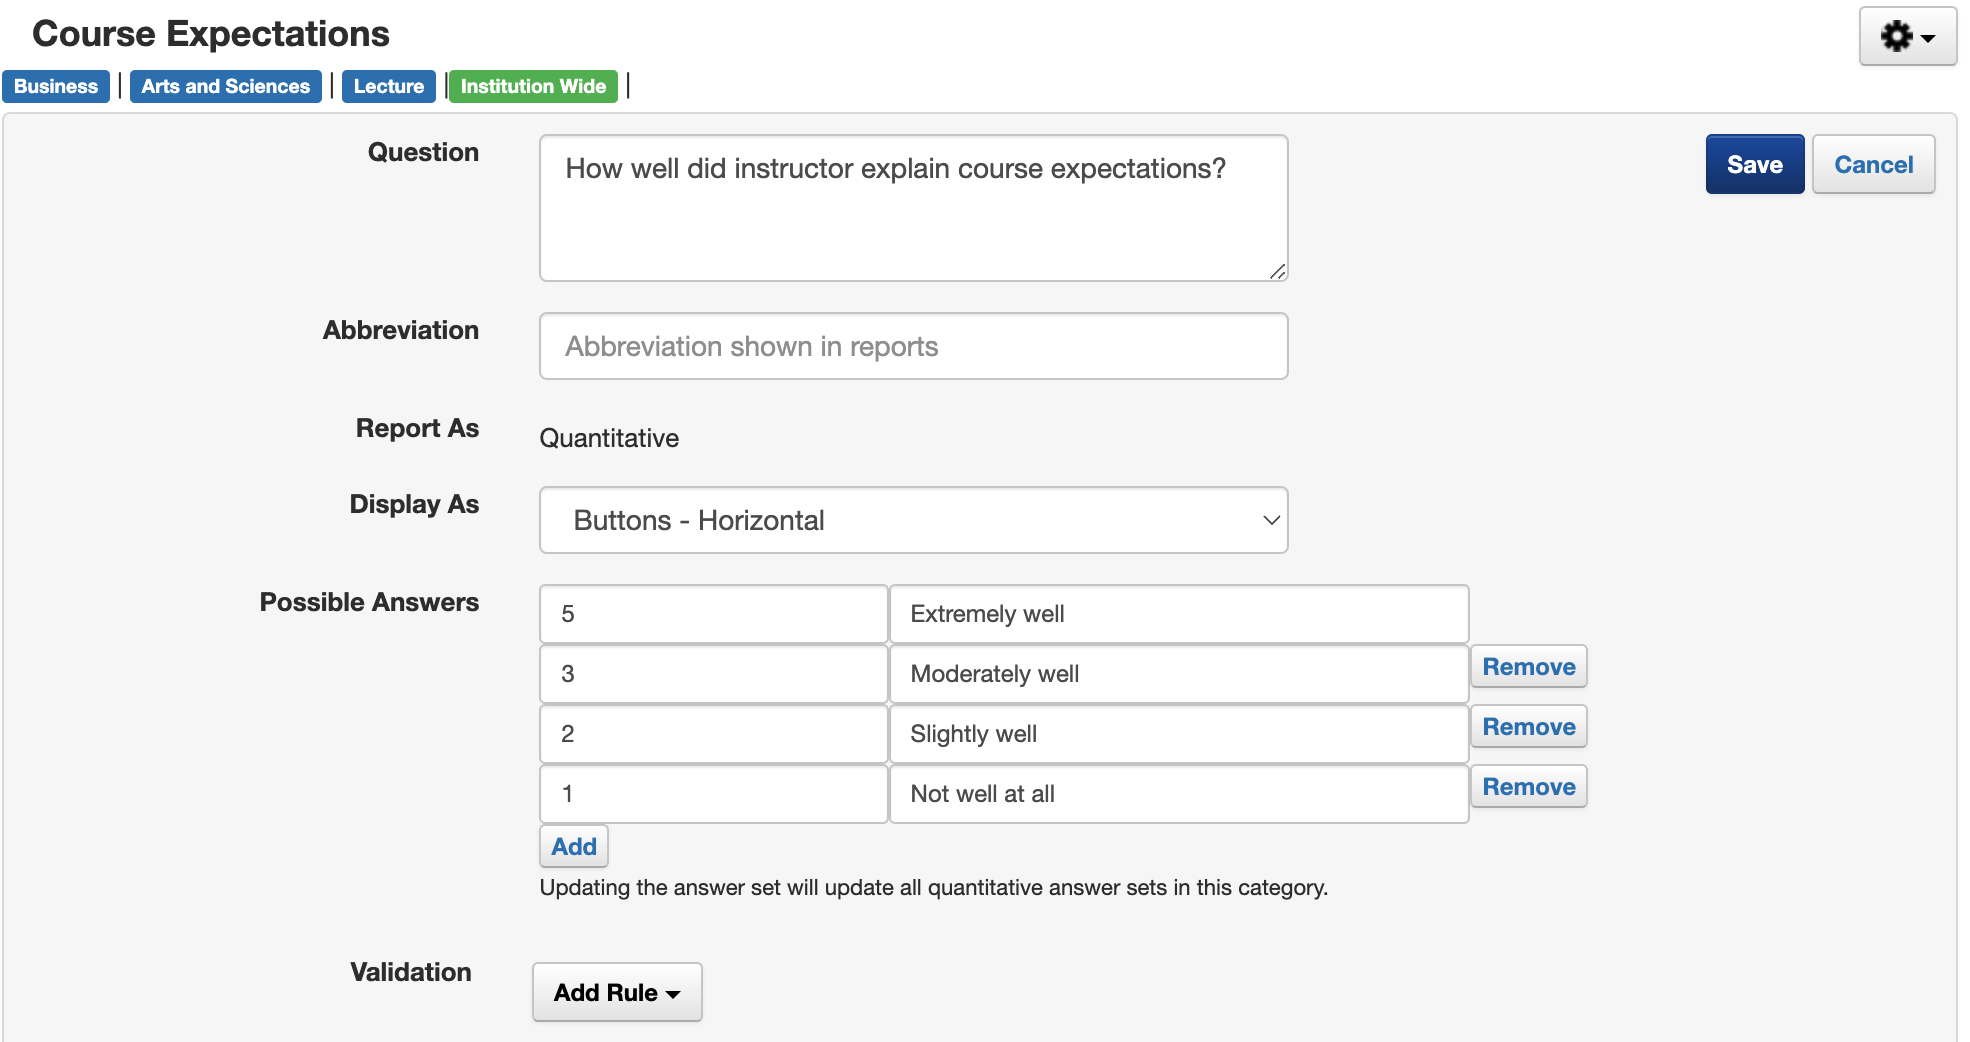Remove the Moderately well answer
This screenshot has height=1042, width=1970.
1528,667
